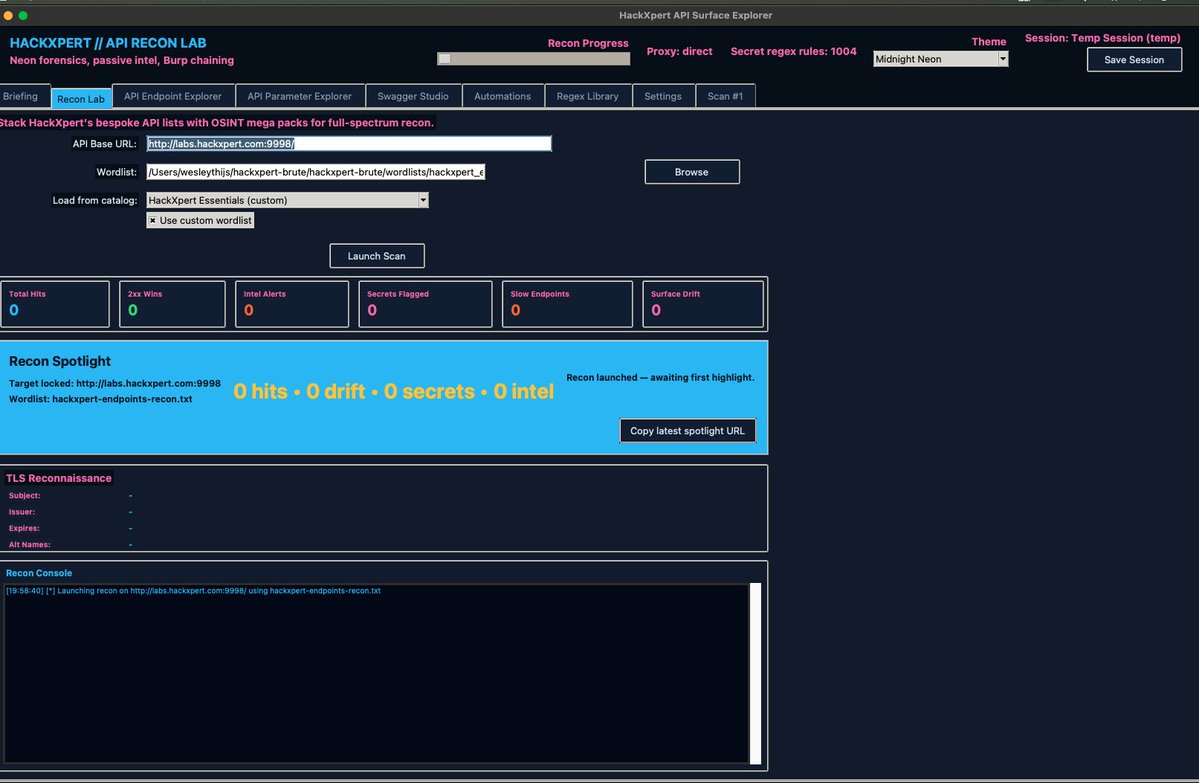Click the spotlight Wordlist filename text
The height and width of the screenshot is (783, 1199).
(101, 399)
